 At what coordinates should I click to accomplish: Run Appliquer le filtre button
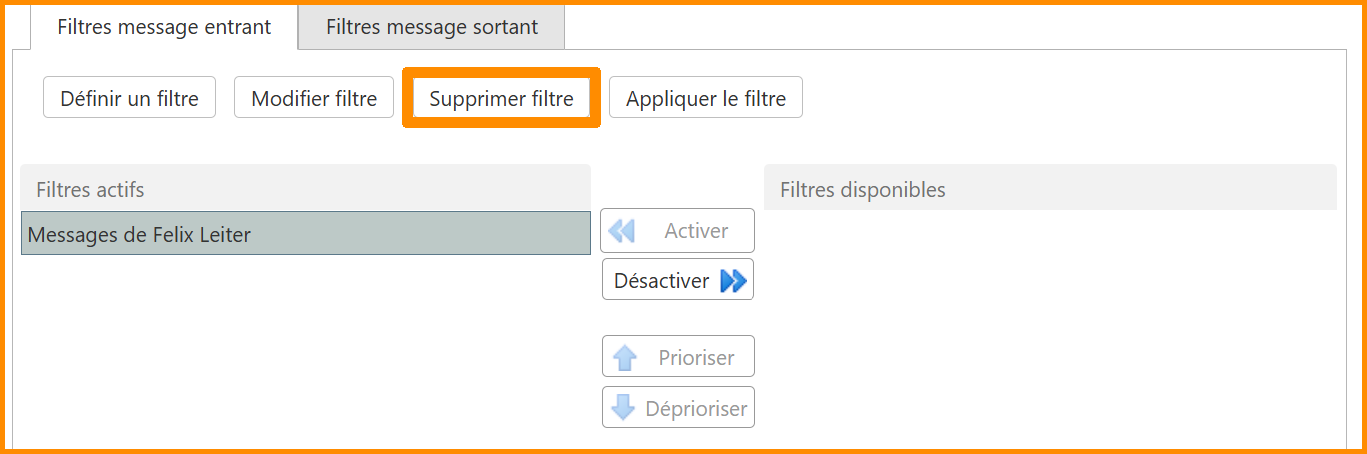tap(706, 98)
